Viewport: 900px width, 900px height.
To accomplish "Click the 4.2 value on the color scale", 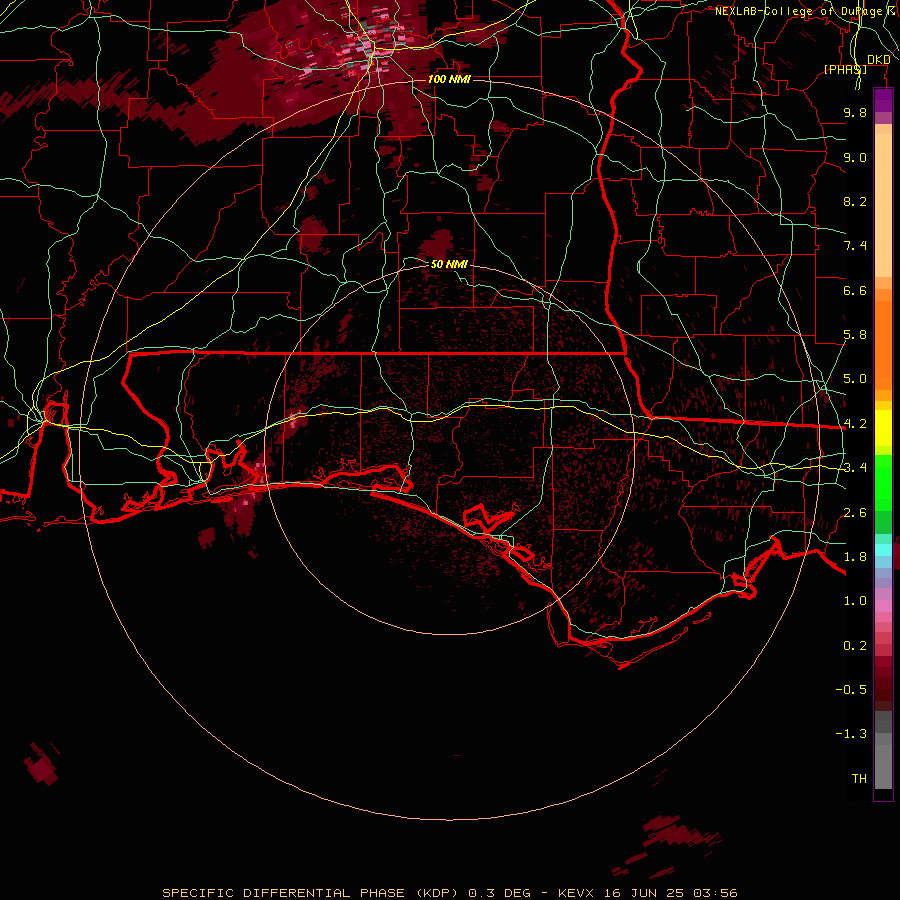I will [855, 424].
